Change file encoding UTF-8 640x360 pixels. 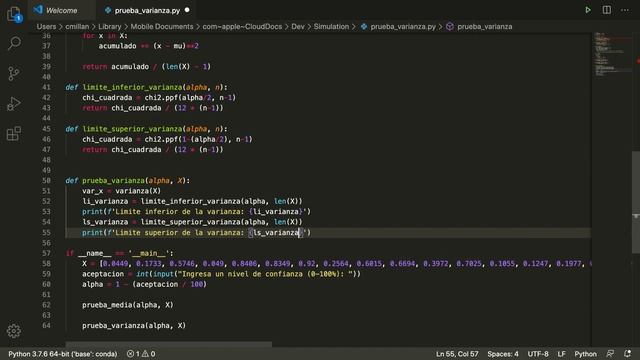[x=538, y=354]
